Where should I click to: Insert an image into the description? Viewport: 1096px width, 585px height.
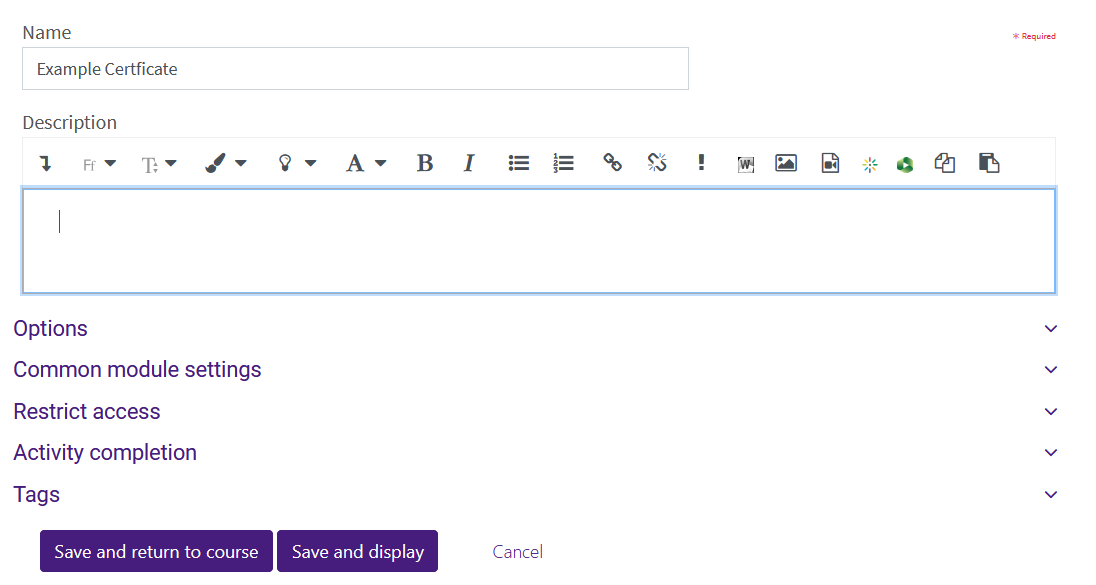[785, 162]
